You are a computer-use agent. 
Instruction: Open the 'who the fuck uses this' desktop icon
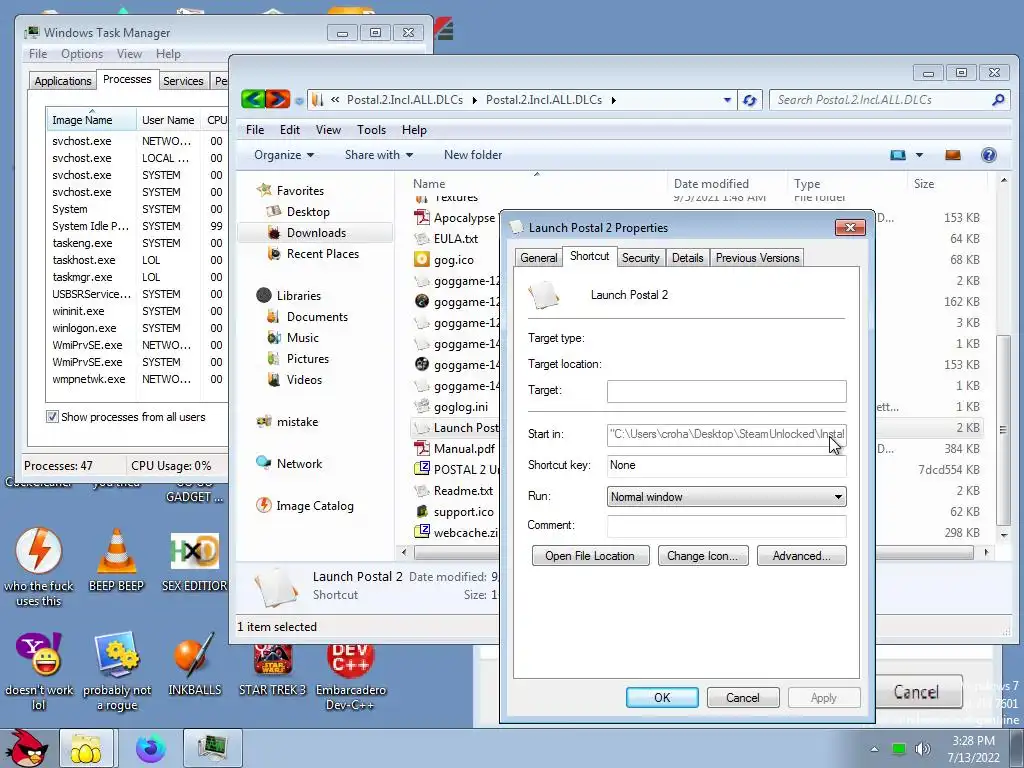(39, 567)
